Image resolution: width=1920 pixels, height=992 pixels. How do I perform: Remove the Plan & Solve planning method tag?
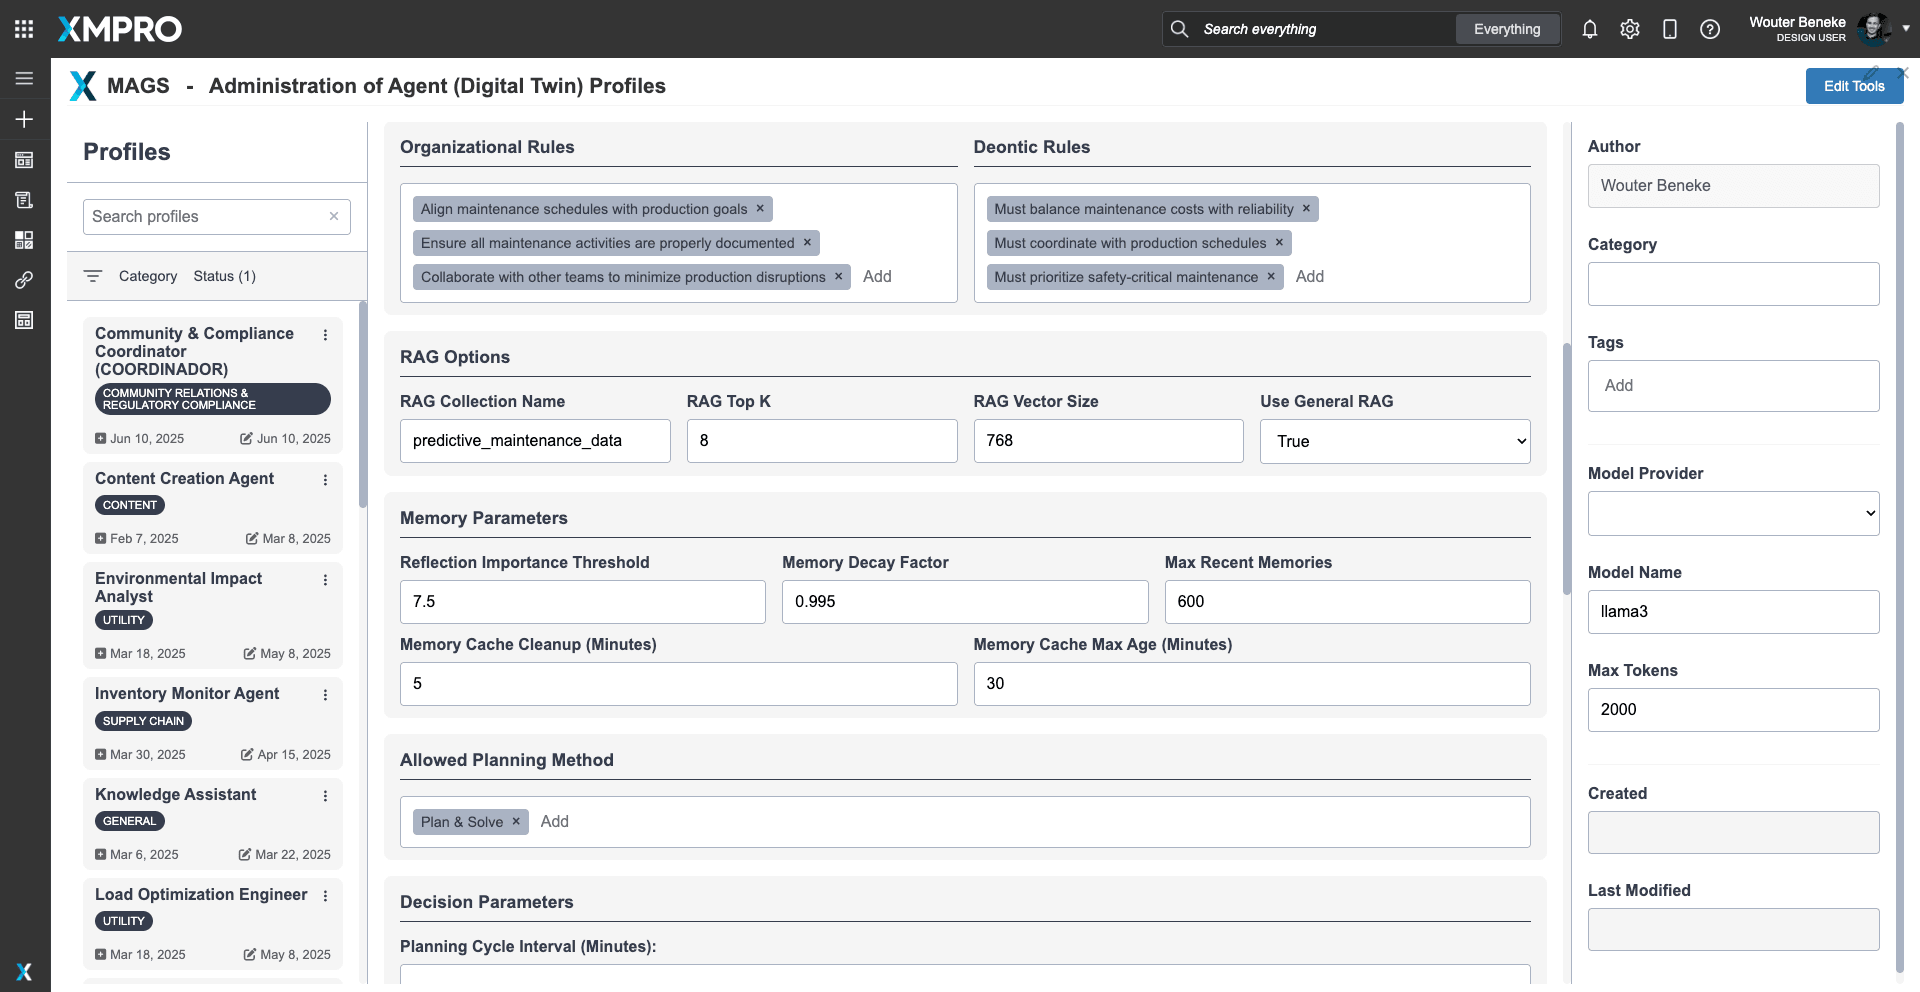pos(516,821)
